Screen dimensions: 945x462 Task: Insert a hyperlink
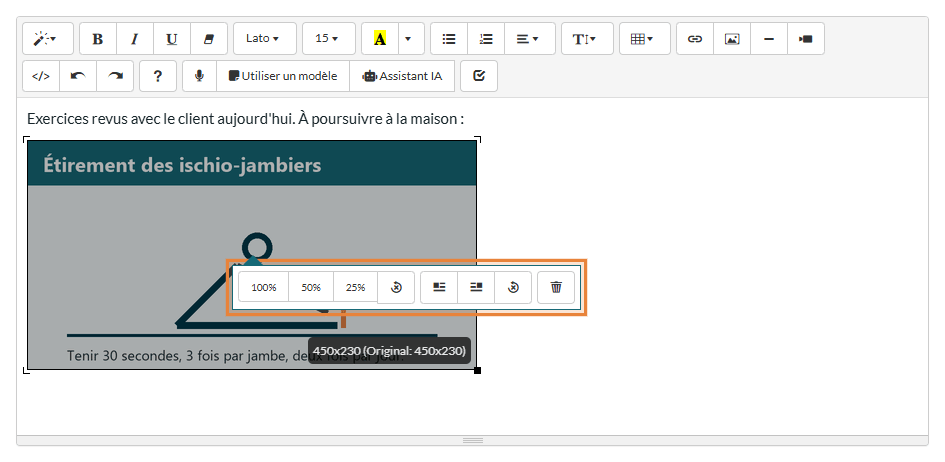695,39
